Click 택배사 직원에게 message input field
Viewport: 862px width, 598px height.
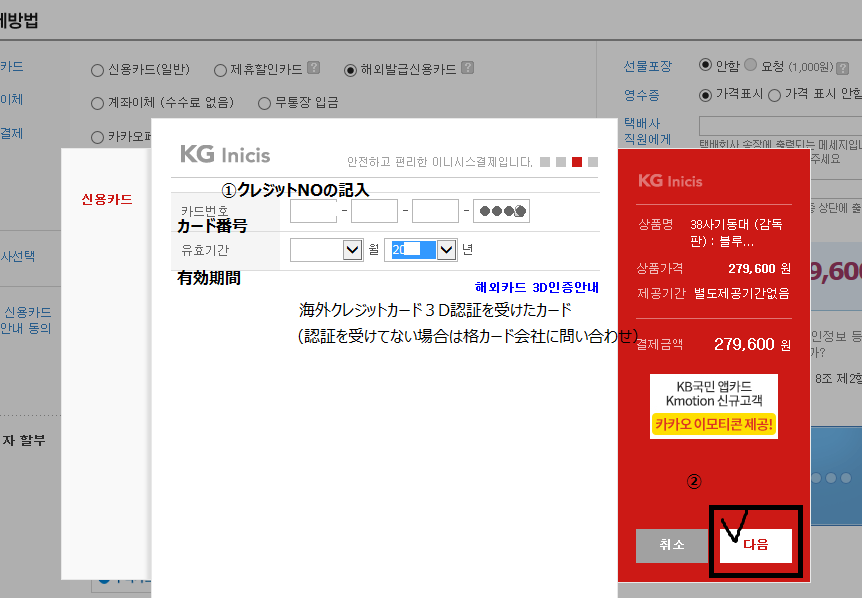(x=781, y=126)
